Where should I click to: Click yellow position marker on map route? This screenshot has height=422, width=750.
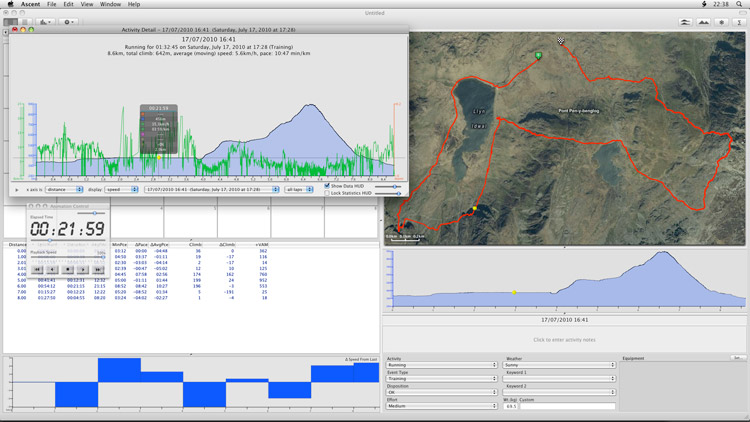coord(474,208)
